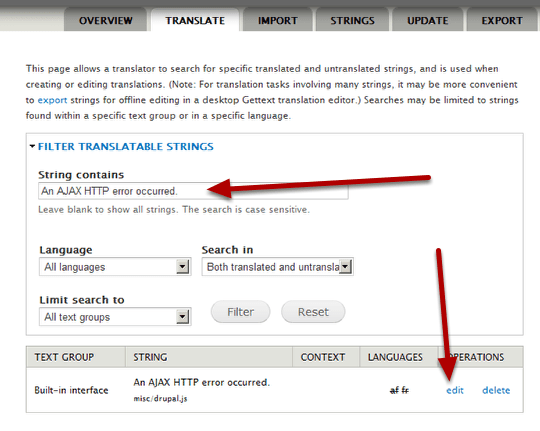Select the Update tab
The height and width of the screenshot is (431, 540).
tap(428, 20)
